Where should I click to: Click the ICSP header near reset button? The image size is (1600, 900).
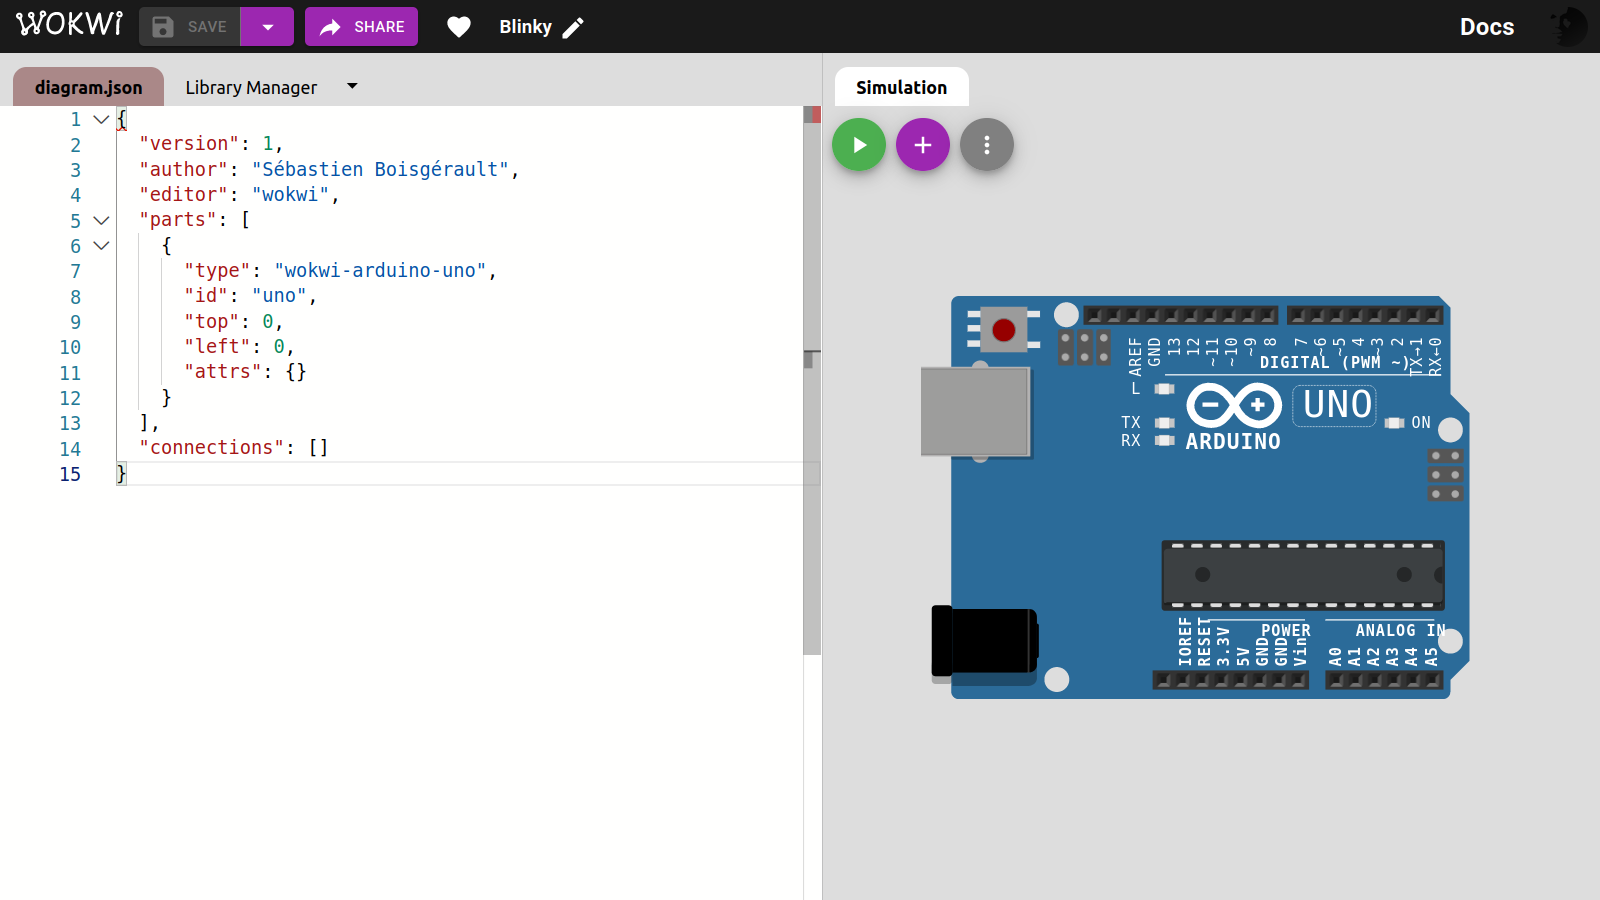pyautogui.click(x=1085, y=347)
